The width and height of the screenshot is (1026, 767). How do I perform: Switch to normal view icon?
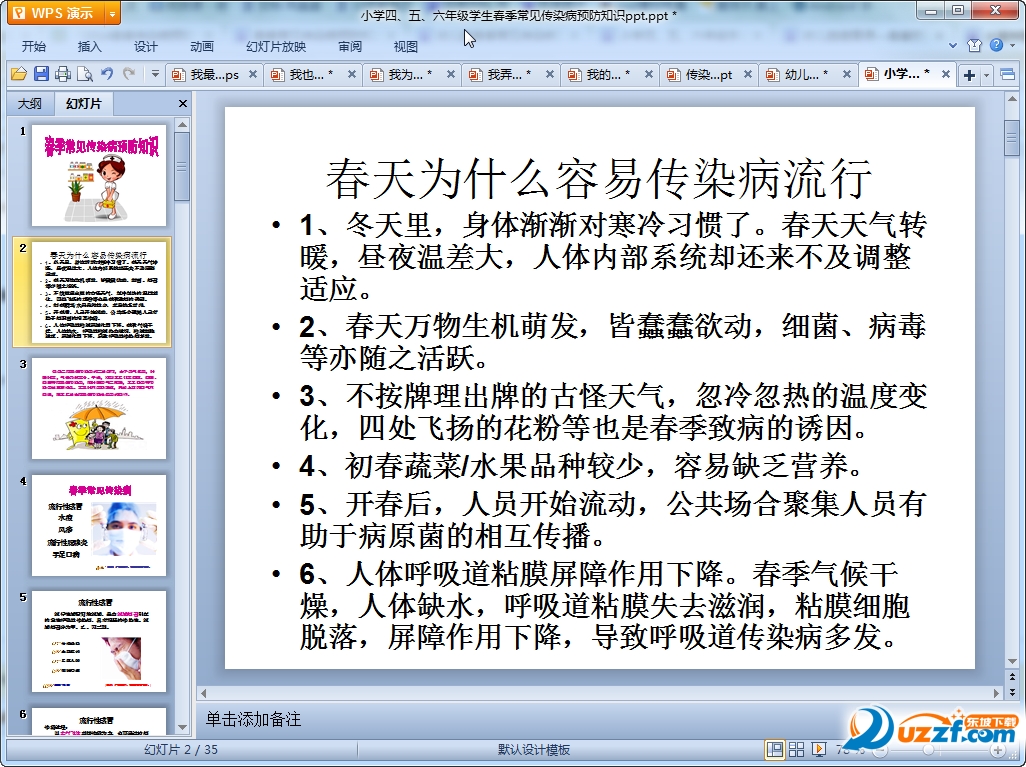775,749
